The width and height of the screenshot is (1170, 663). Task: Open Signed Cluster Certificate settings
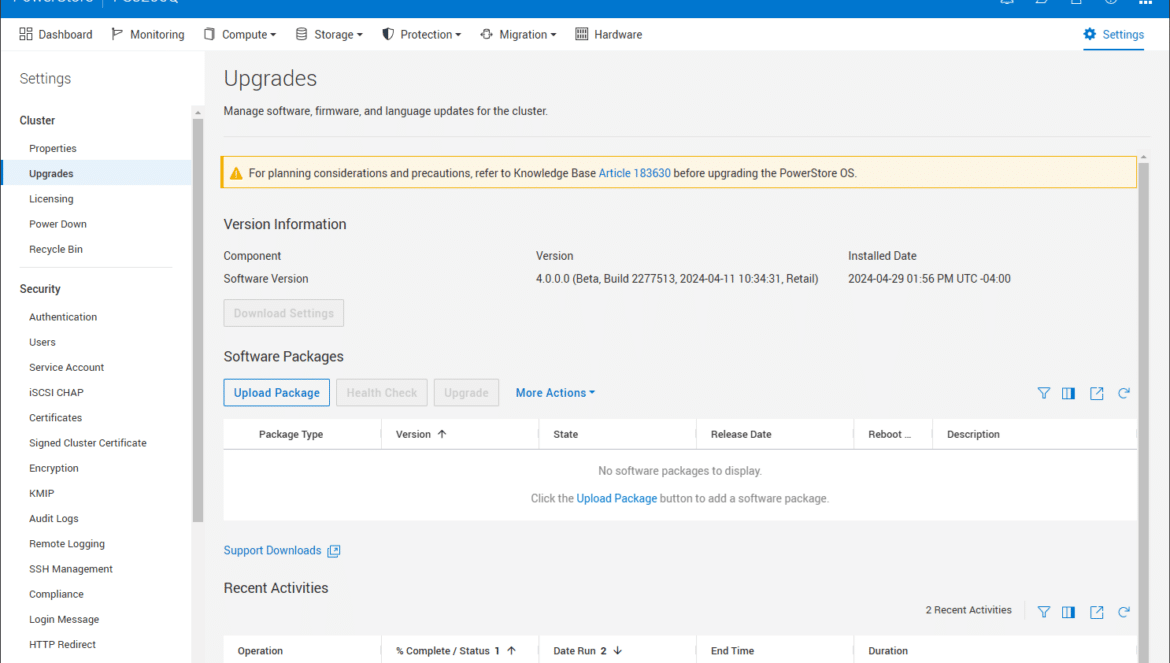[88, 443]
